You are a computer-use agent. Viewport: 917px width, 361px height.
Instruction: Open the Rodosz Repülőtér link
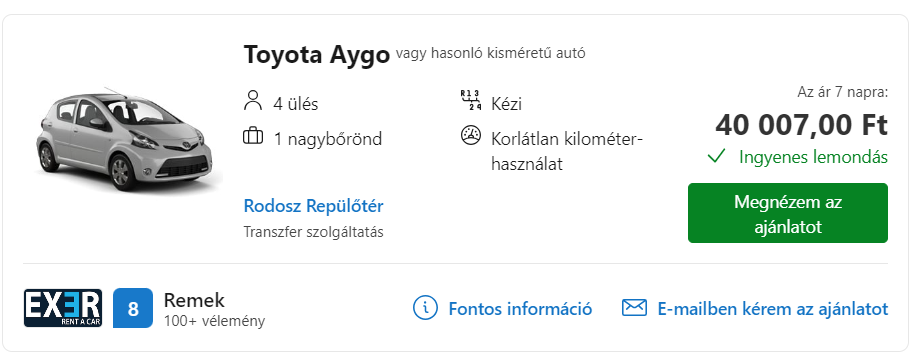(313, 206)
